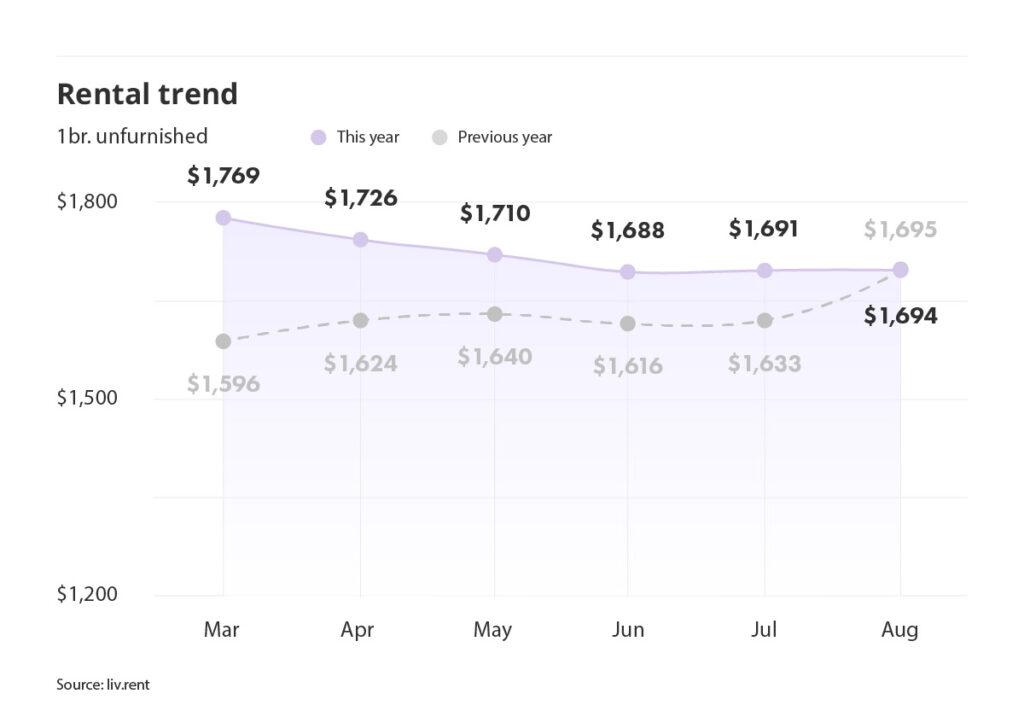1024x717 pixels.
Task: Select the August data point marker
Action: point(900,269)
